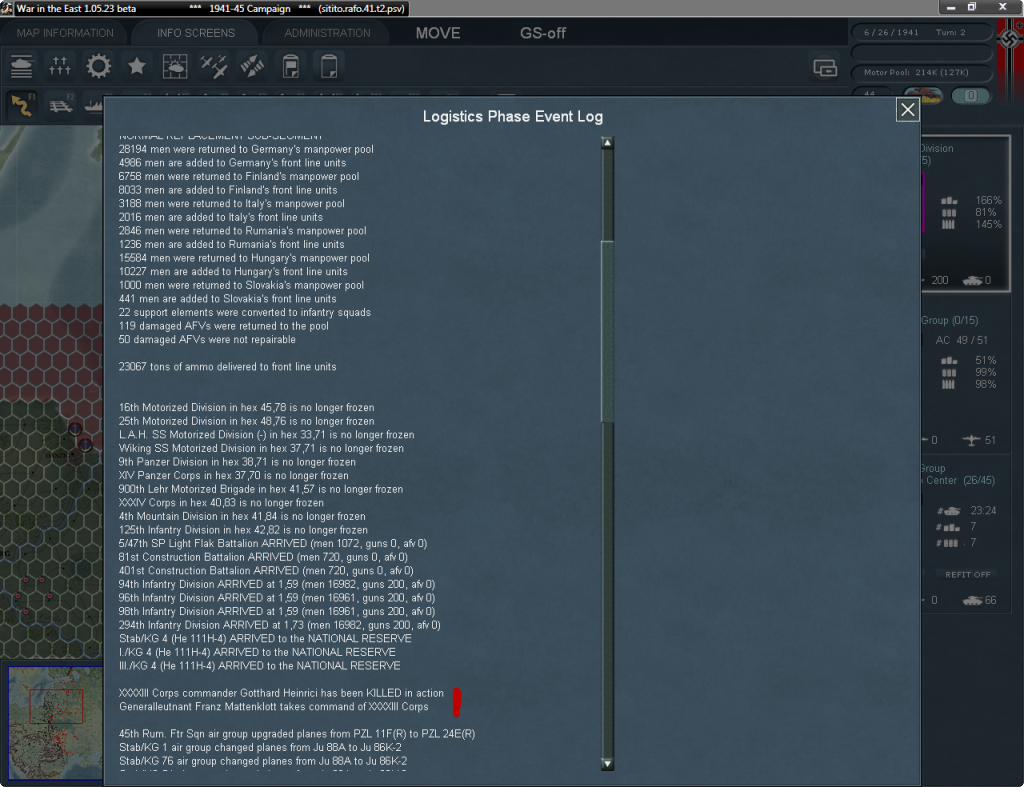The image size is (1024, 787).
Task: Switch to the INFO SCREENS tab
Action: click(196, 33)
